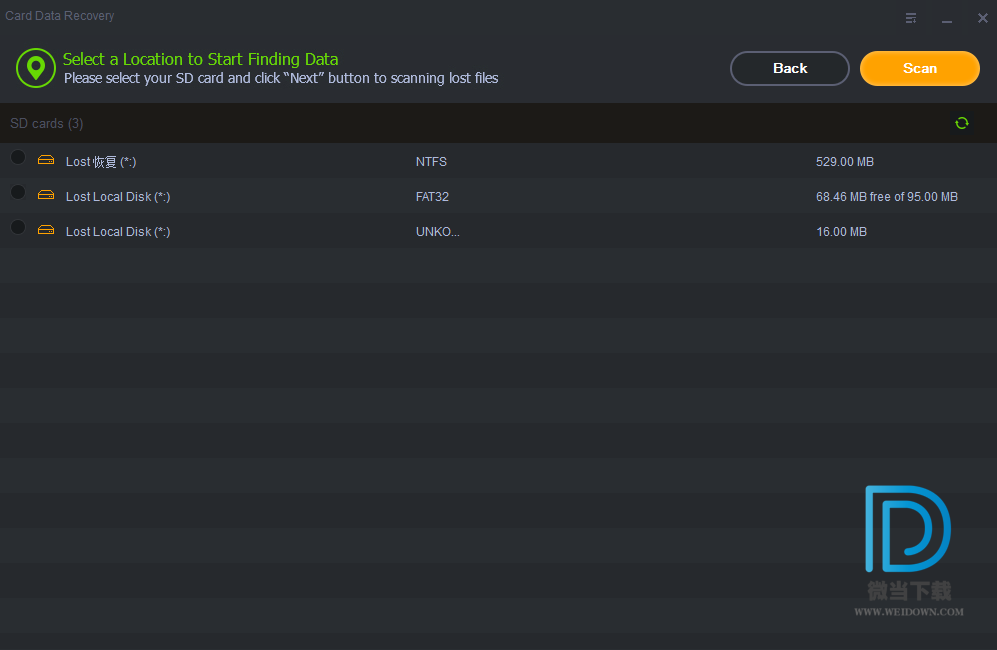
Task: Click the drive icon beside Lost 恢复
Action: point(46,160)
